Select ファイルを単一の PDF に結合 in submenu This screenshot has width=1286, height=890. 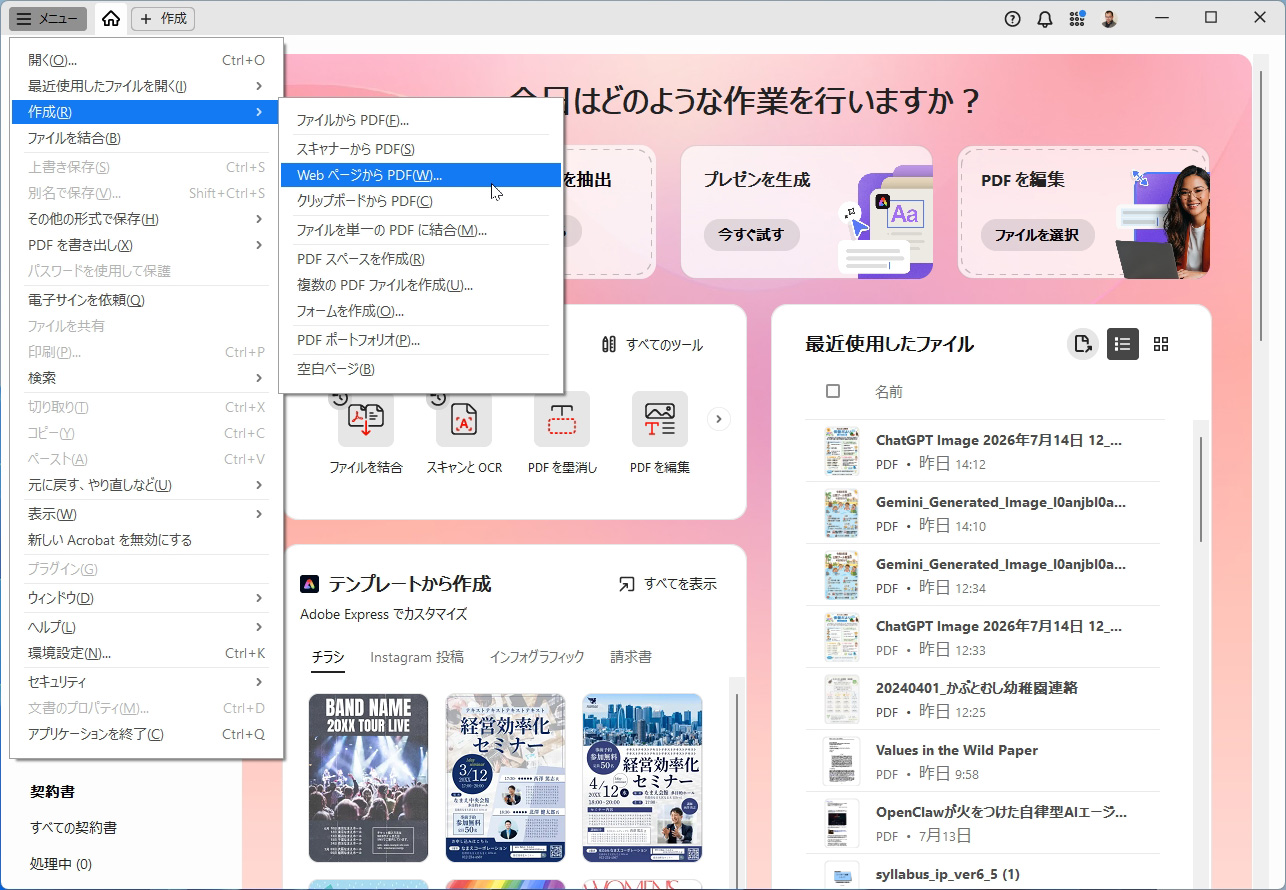click(x=421, y=230)
